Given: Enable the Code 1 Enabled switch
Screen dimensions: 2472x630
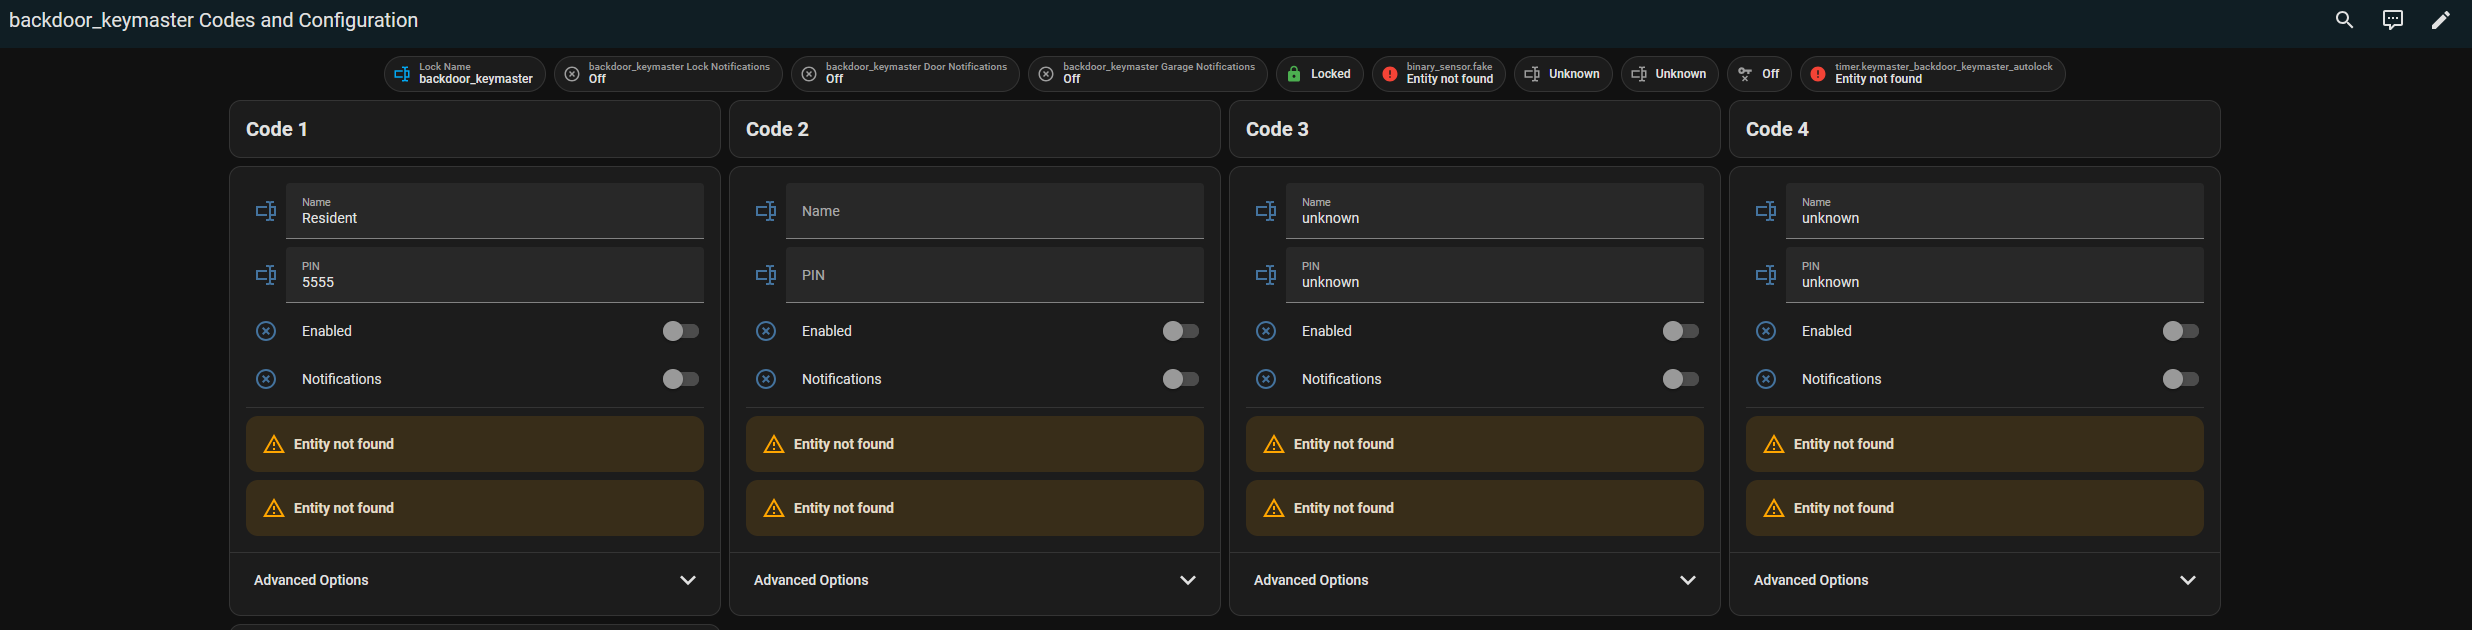Looking at the screenshot, I should [x=680, y=331].
